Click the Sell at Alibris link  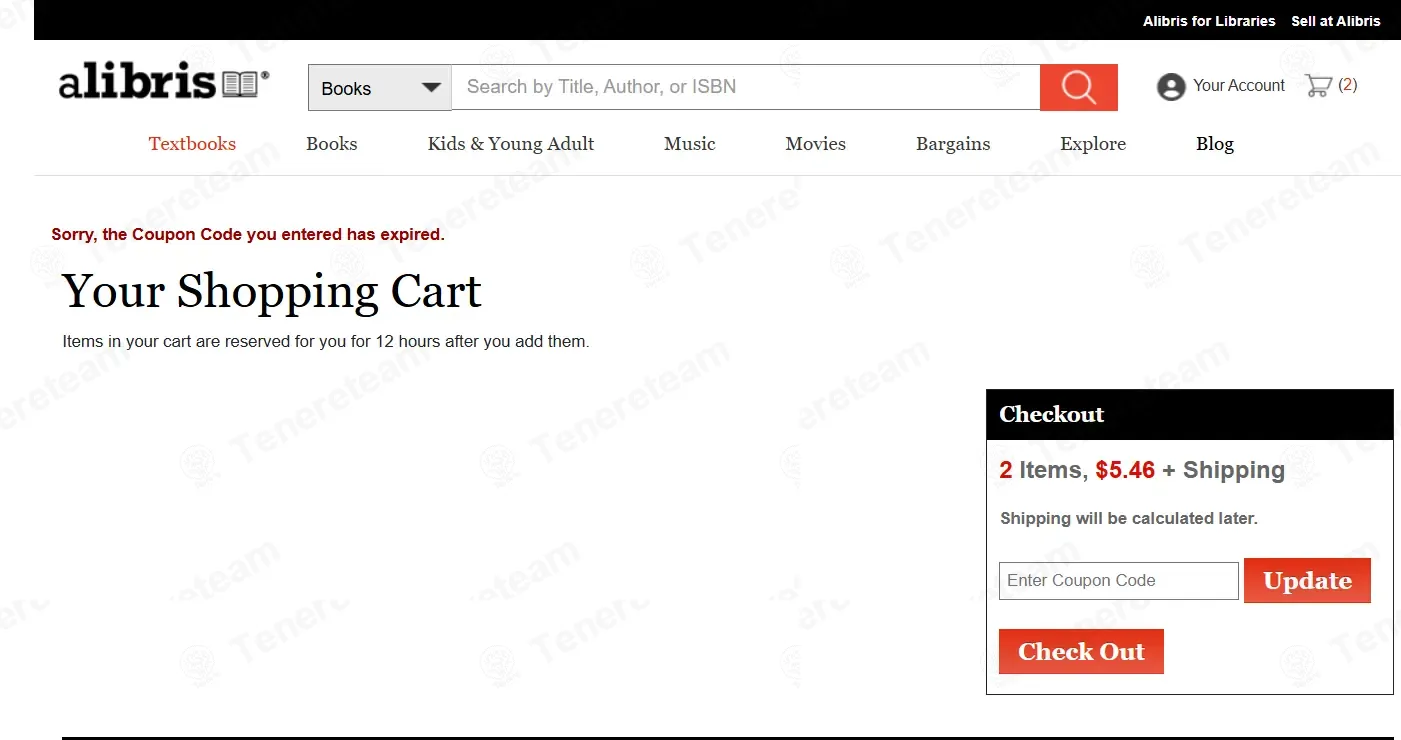click(1336, 21)
